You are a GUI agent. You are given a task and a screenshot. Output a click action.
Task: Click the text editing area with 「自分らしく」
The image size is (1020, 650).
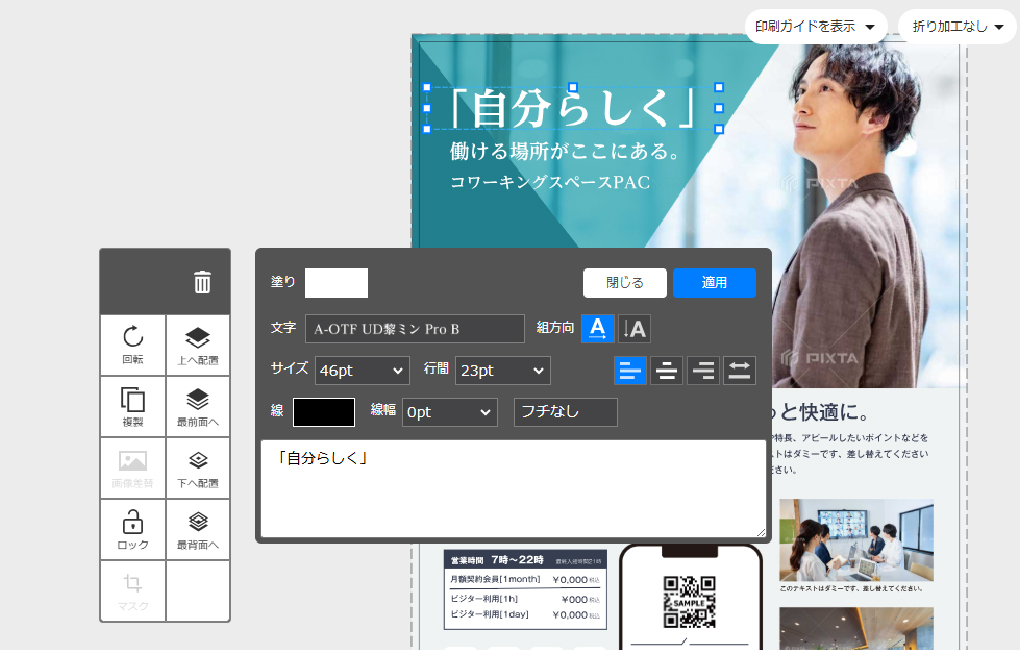point(513,489)
